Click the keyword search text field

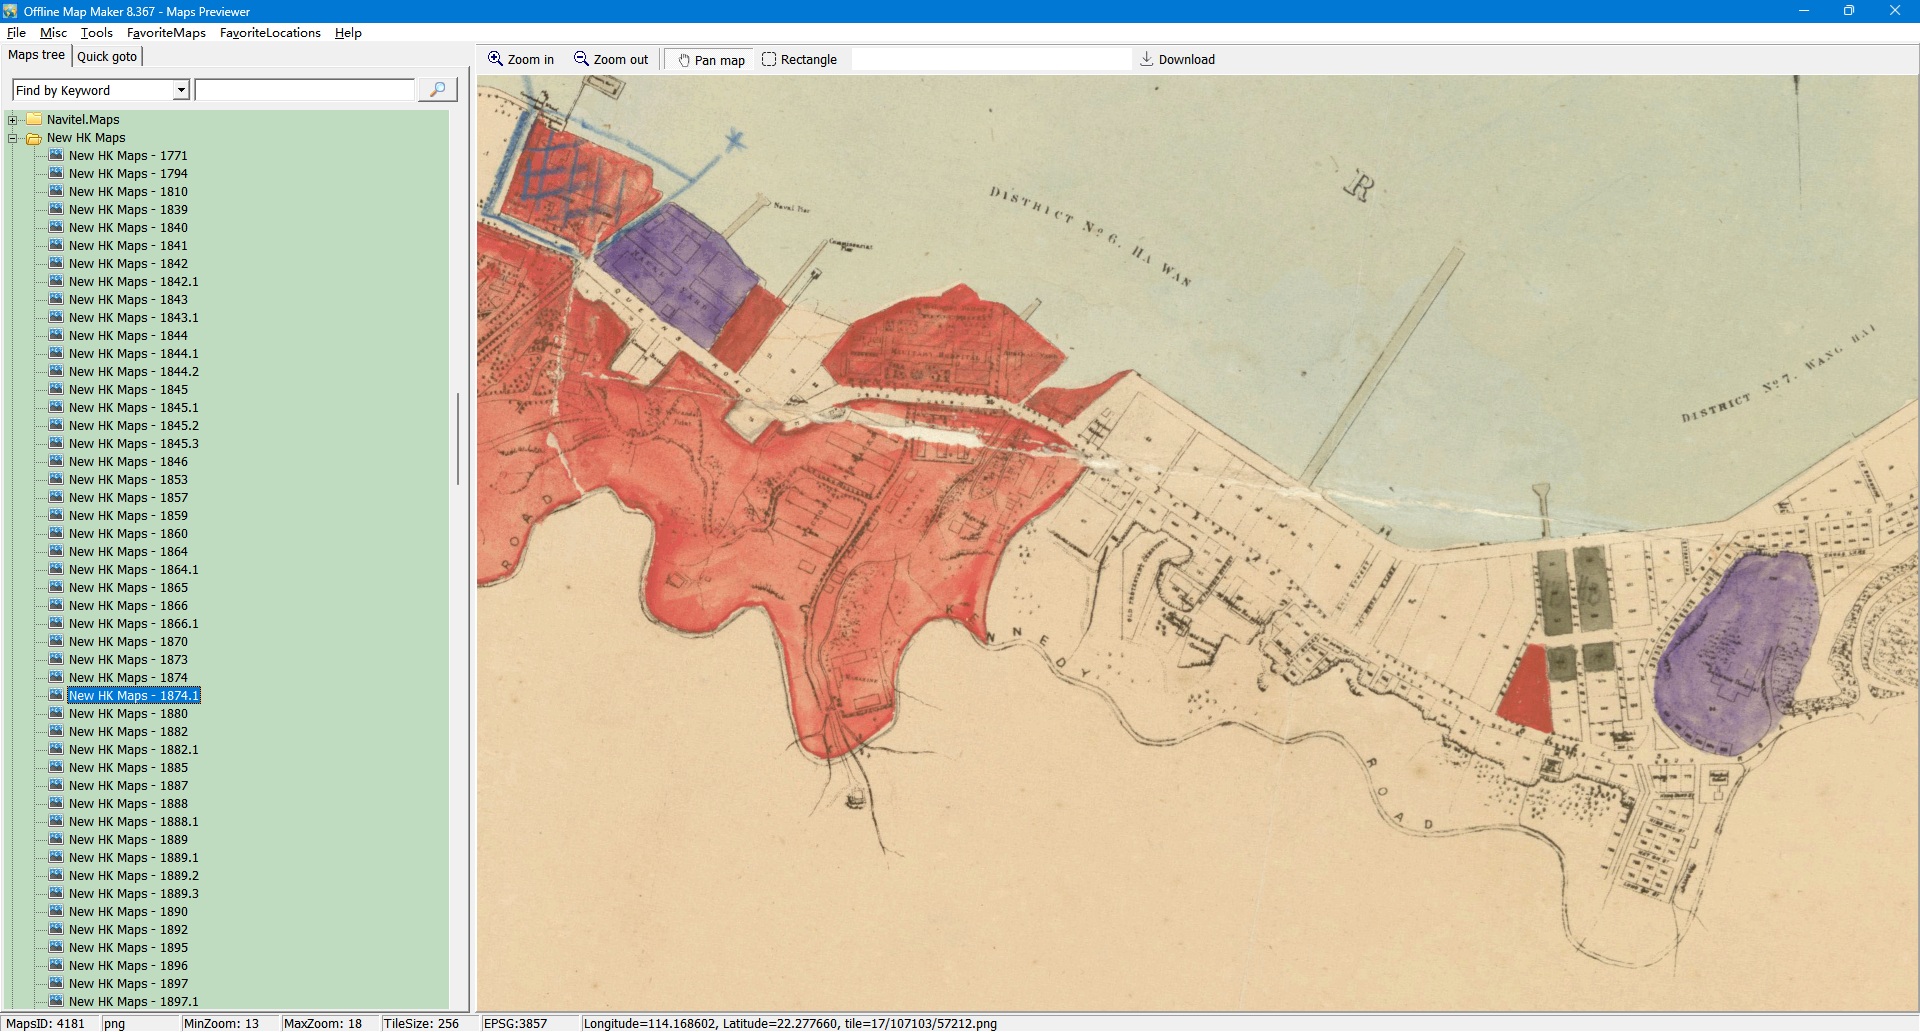point(304,90)
